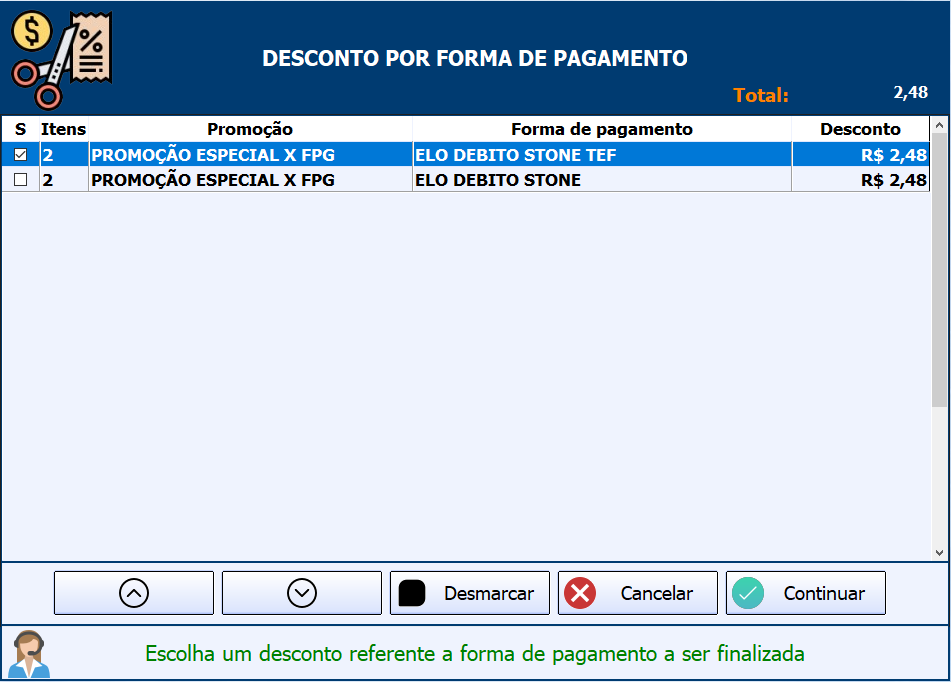Select the R$ 2,48 discount of highlighted row
The width and height of the screenshot is (951, 682).
click(x=893, y=155)
